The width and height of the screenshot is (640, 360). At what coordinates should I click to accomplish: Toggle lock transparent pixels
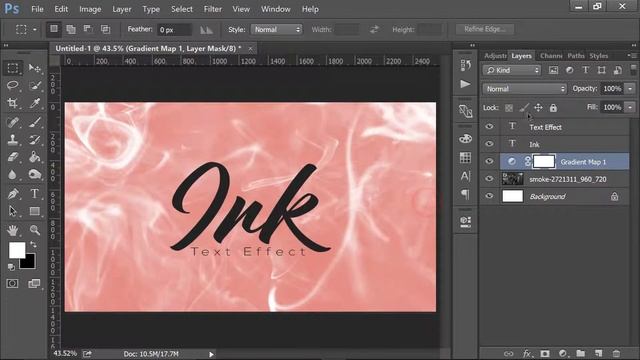(509, 108)
